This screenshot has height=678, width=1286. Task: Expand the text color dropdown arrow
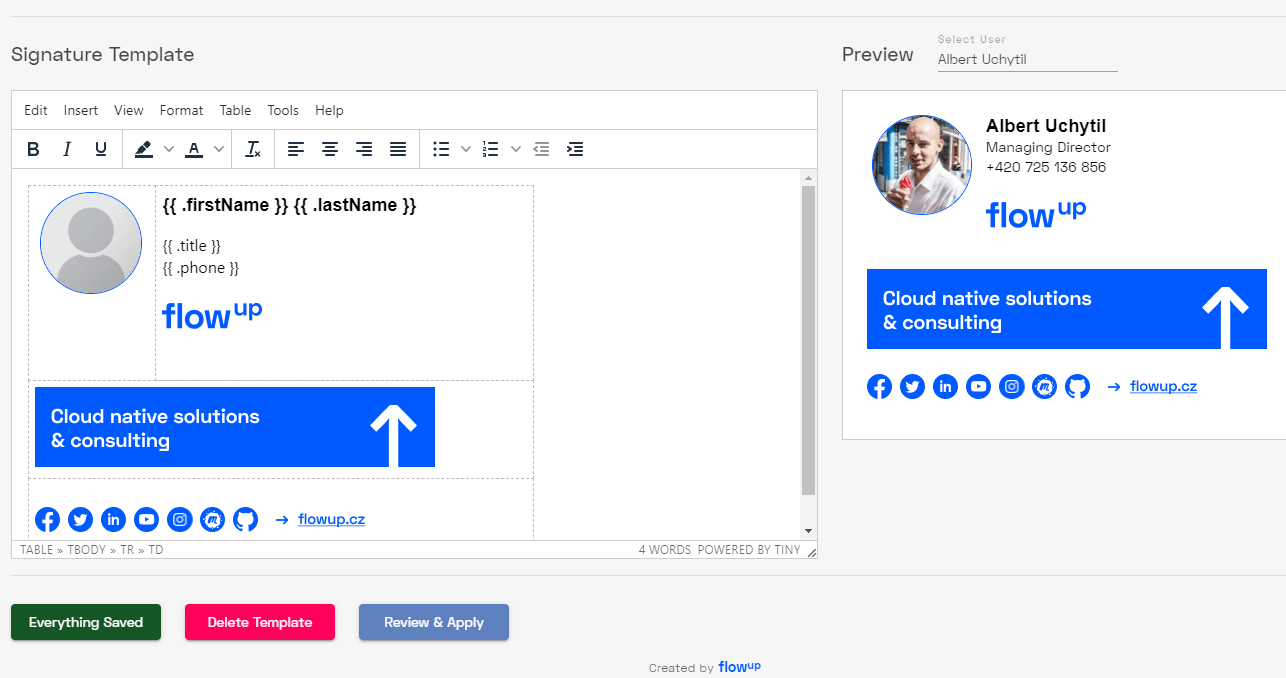(x=220, y=149)
